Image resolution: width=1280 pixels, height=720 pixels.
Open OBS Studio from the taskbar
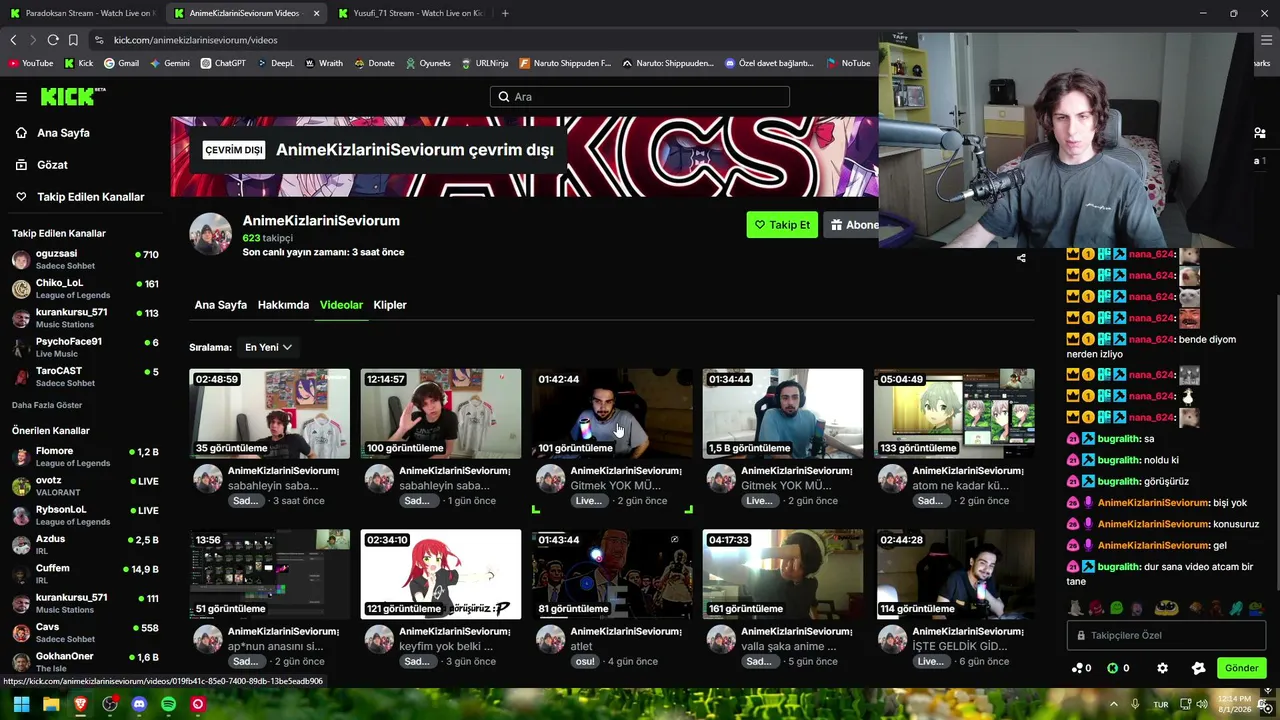click(110, 704)
